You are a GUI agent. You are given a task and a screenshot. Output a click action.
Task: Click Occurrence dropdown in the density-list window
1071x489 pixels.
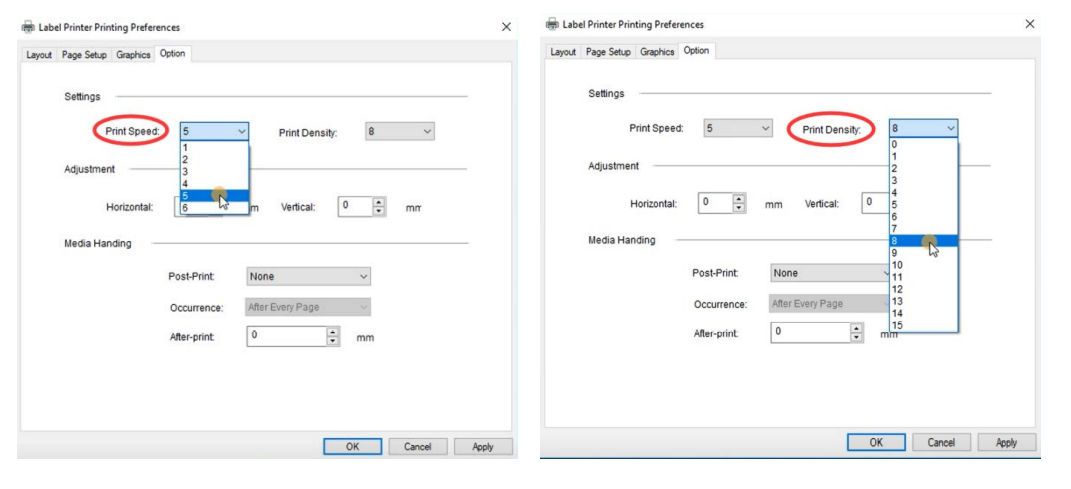click(830, 304)
